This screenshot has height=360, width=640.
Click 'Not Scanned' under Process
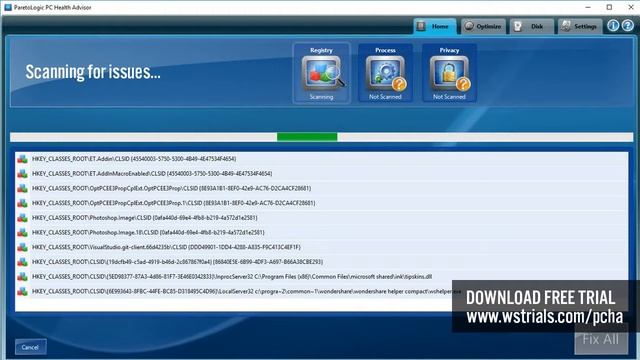(385, 97)
